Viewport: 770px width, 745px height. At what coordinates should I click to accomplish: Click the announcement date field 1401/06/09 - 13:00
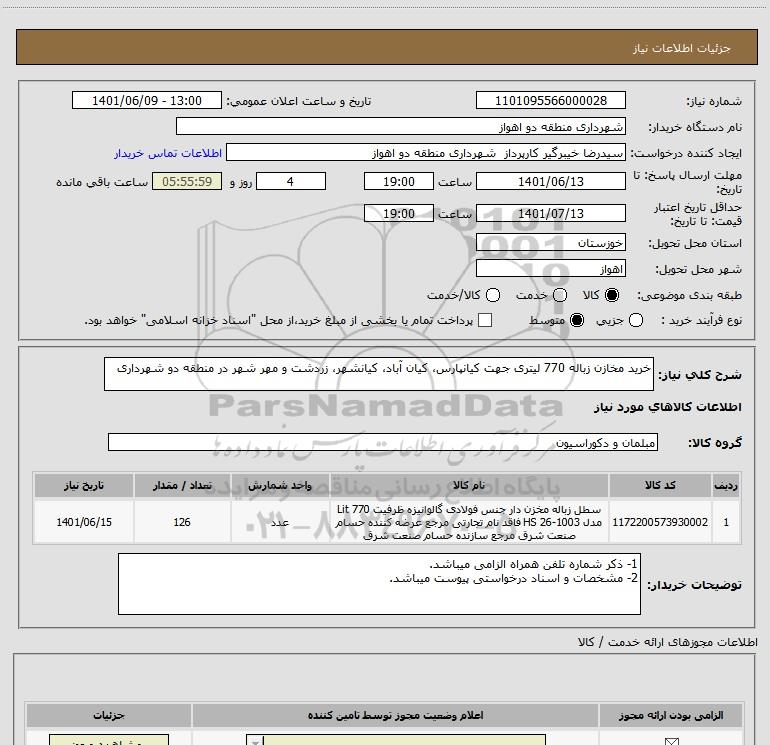pyautogui.click(x=147, y=100)
